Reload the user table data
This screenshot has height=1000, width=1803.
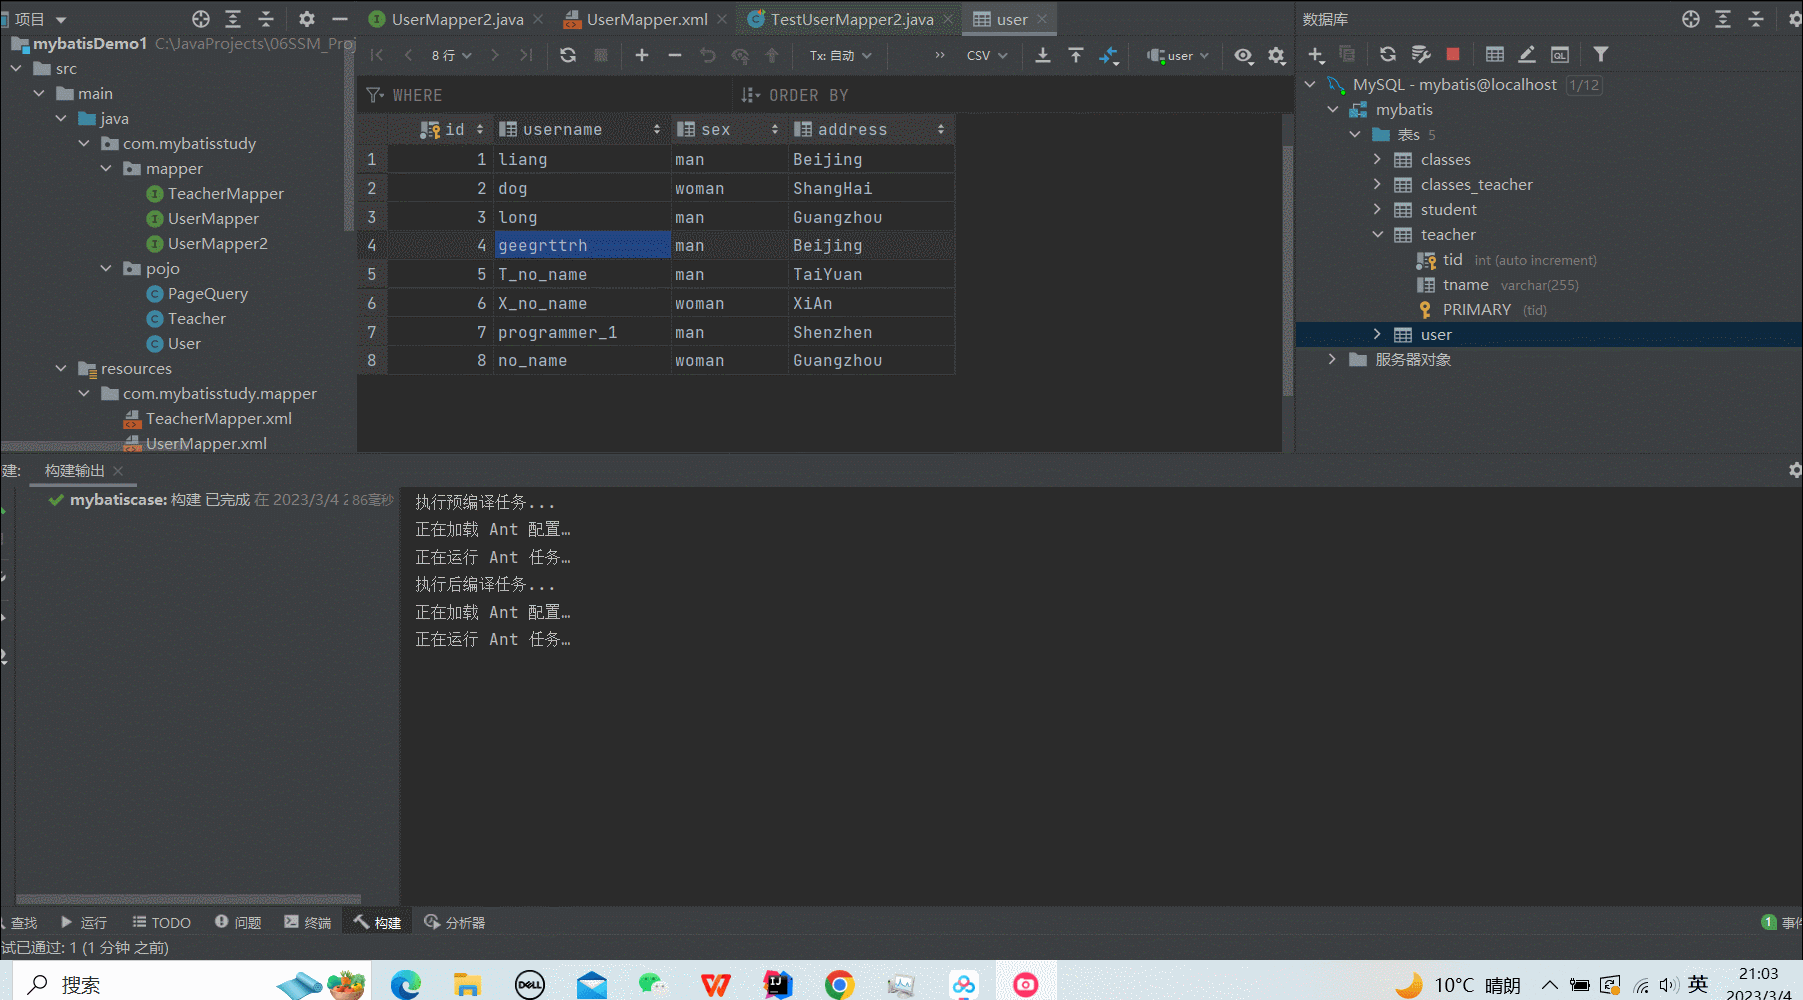(568, 55)
